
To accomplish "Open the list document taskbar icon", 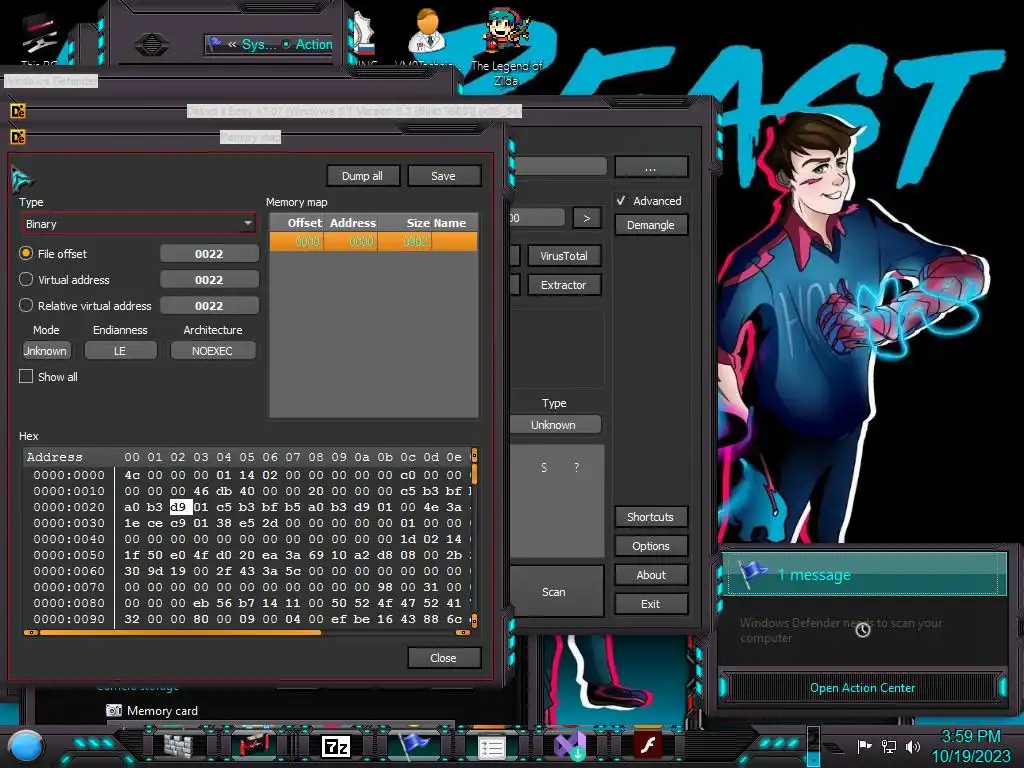I will point(491,747).
